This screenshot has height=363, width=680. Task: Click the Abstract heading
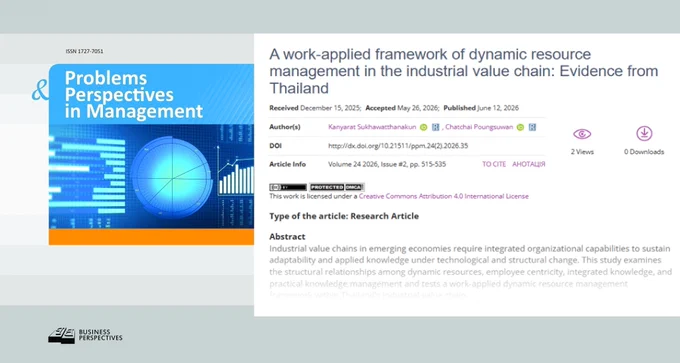[x=287, y=237]
